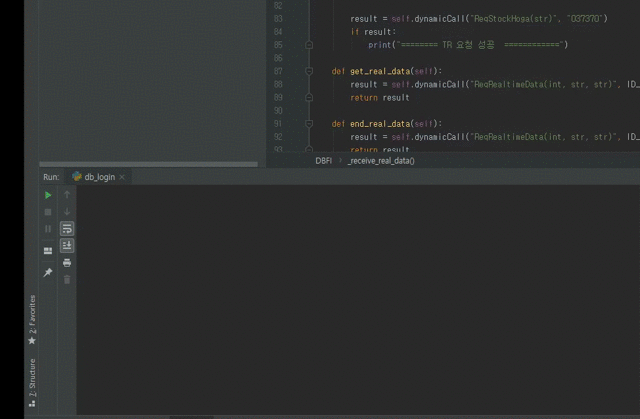640x419 pixels.
Task: Close the db_login run tab
Action: tap(122, 177)
